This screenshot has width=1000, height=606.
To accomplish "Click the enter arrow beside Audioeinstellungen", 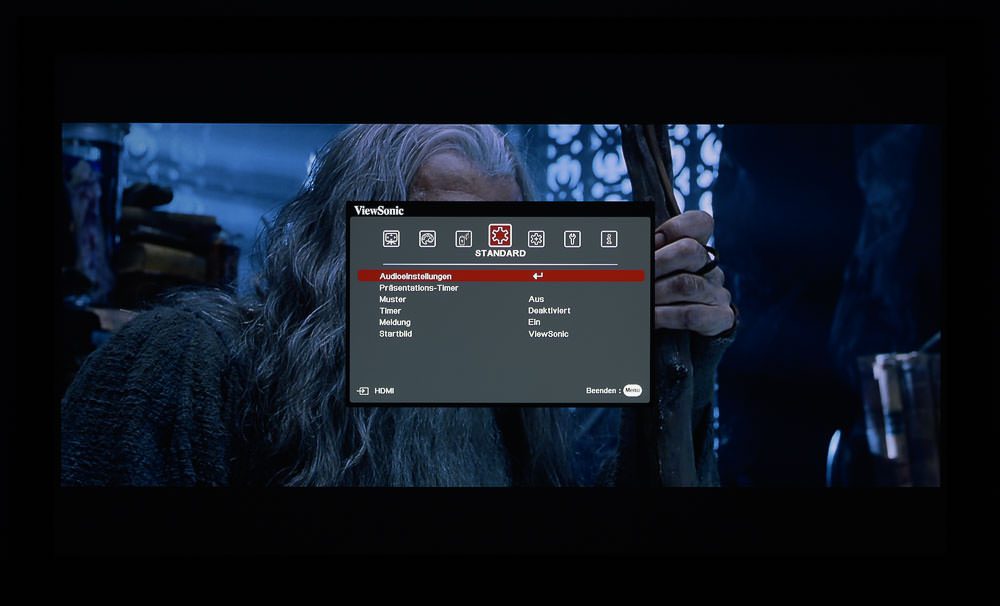I will (538, 276).
